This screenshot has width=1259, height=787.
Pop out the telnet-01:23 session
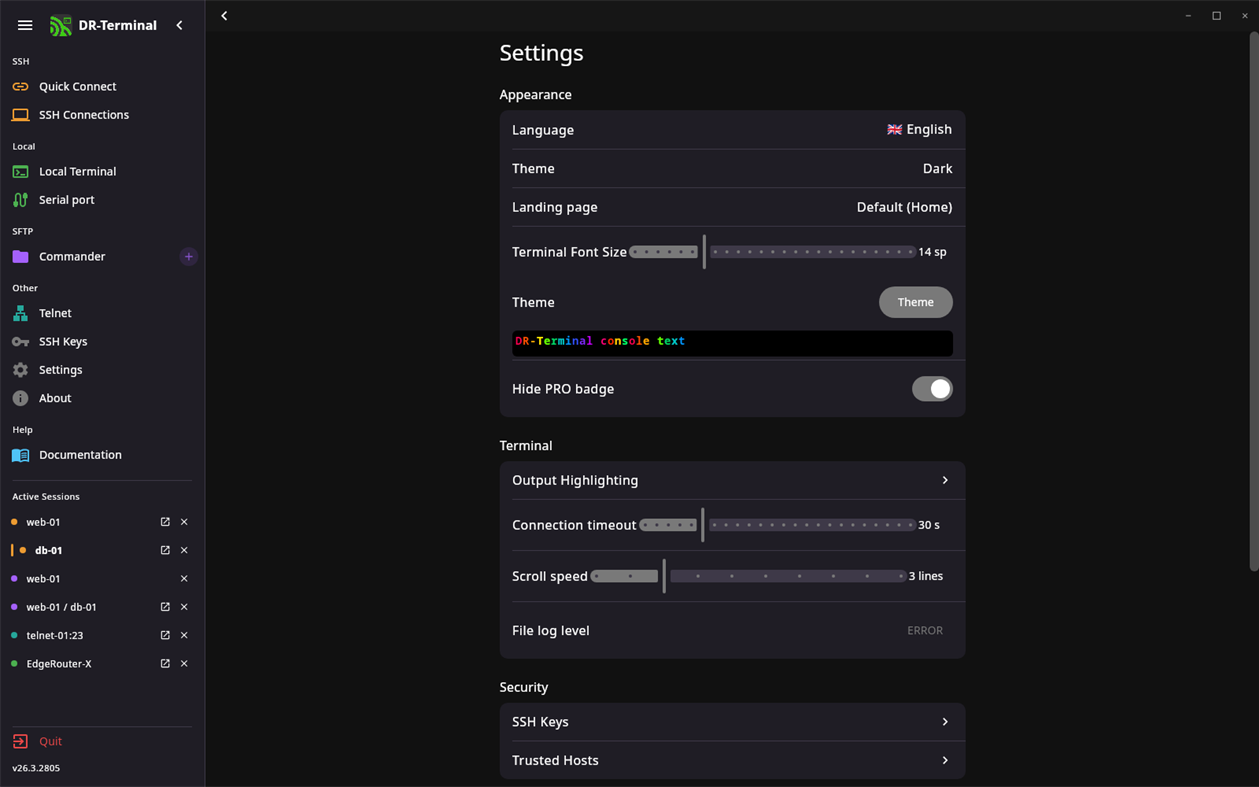(x=165, y=635)
